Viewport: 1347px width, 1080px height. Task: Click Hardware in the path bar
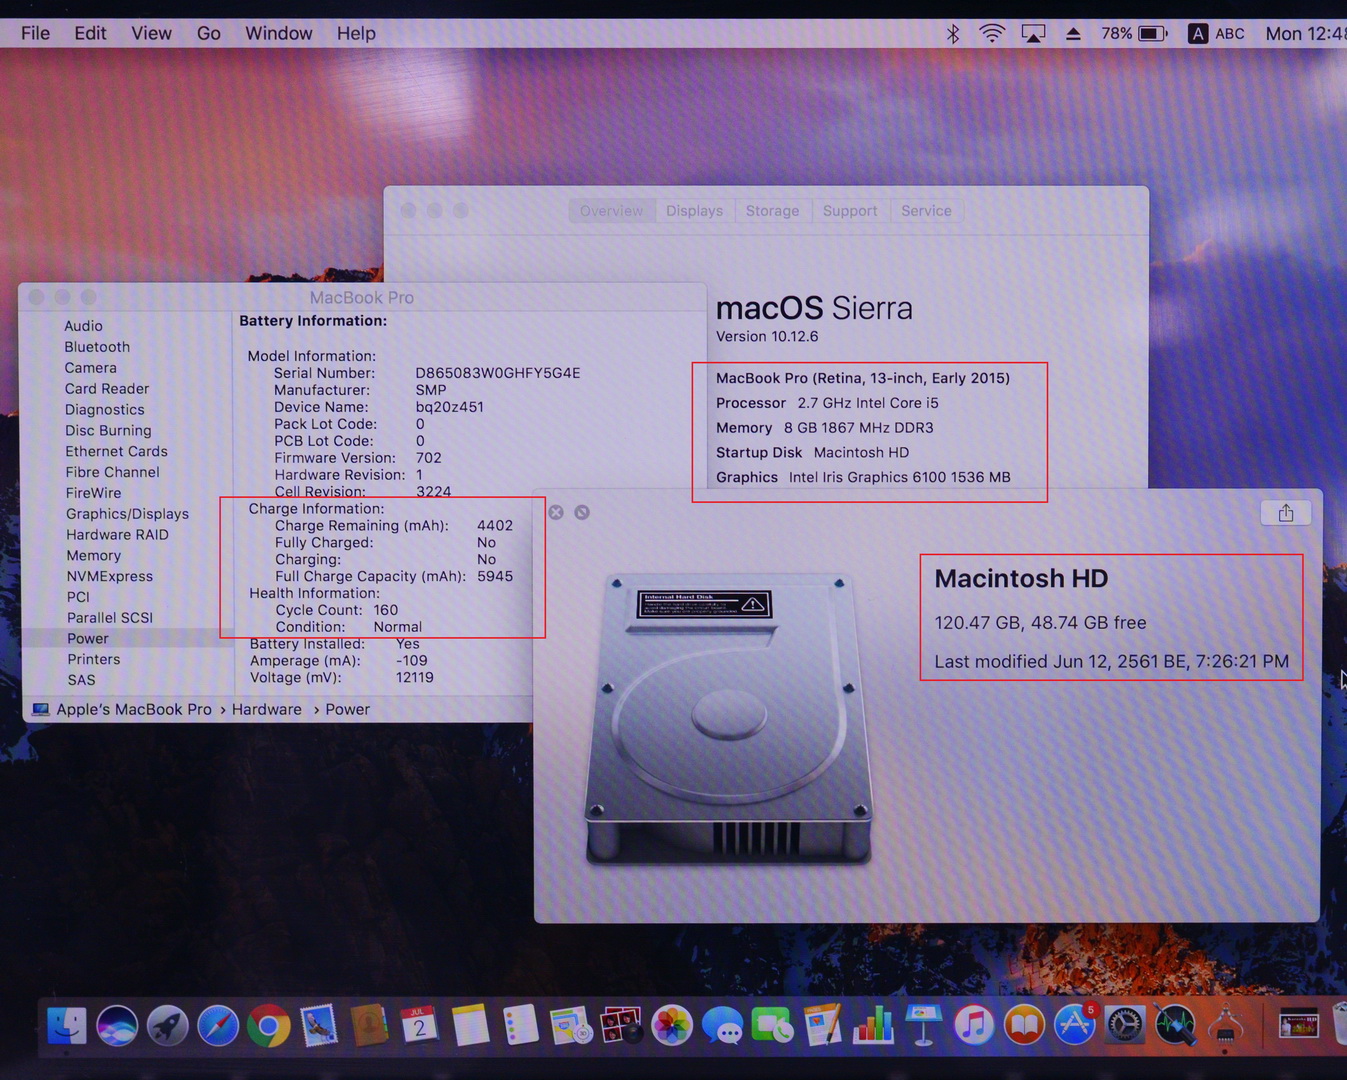pos(266,710)
